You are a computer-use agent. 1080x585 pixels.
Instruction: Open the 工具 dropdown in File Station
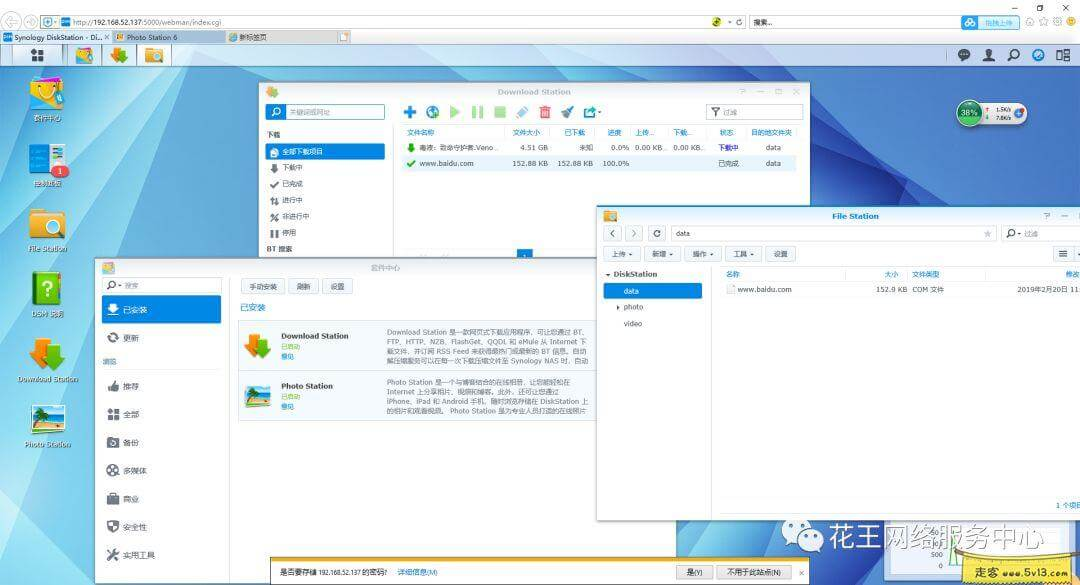[743, 254]
